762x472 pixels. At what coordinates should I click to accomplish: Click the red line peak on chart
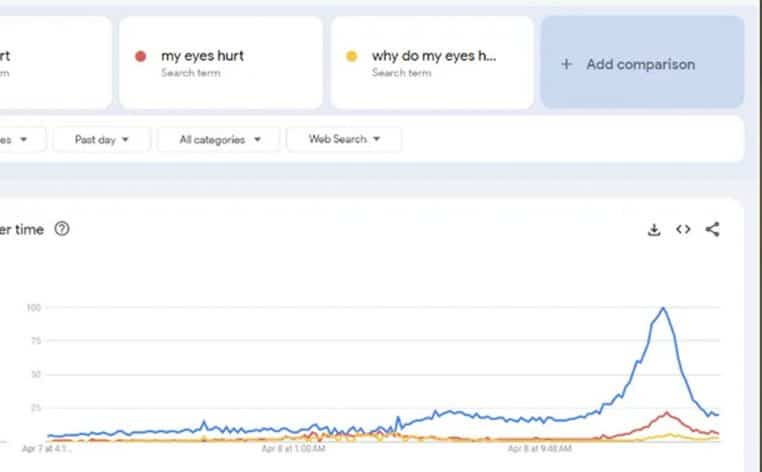(666, 413)
